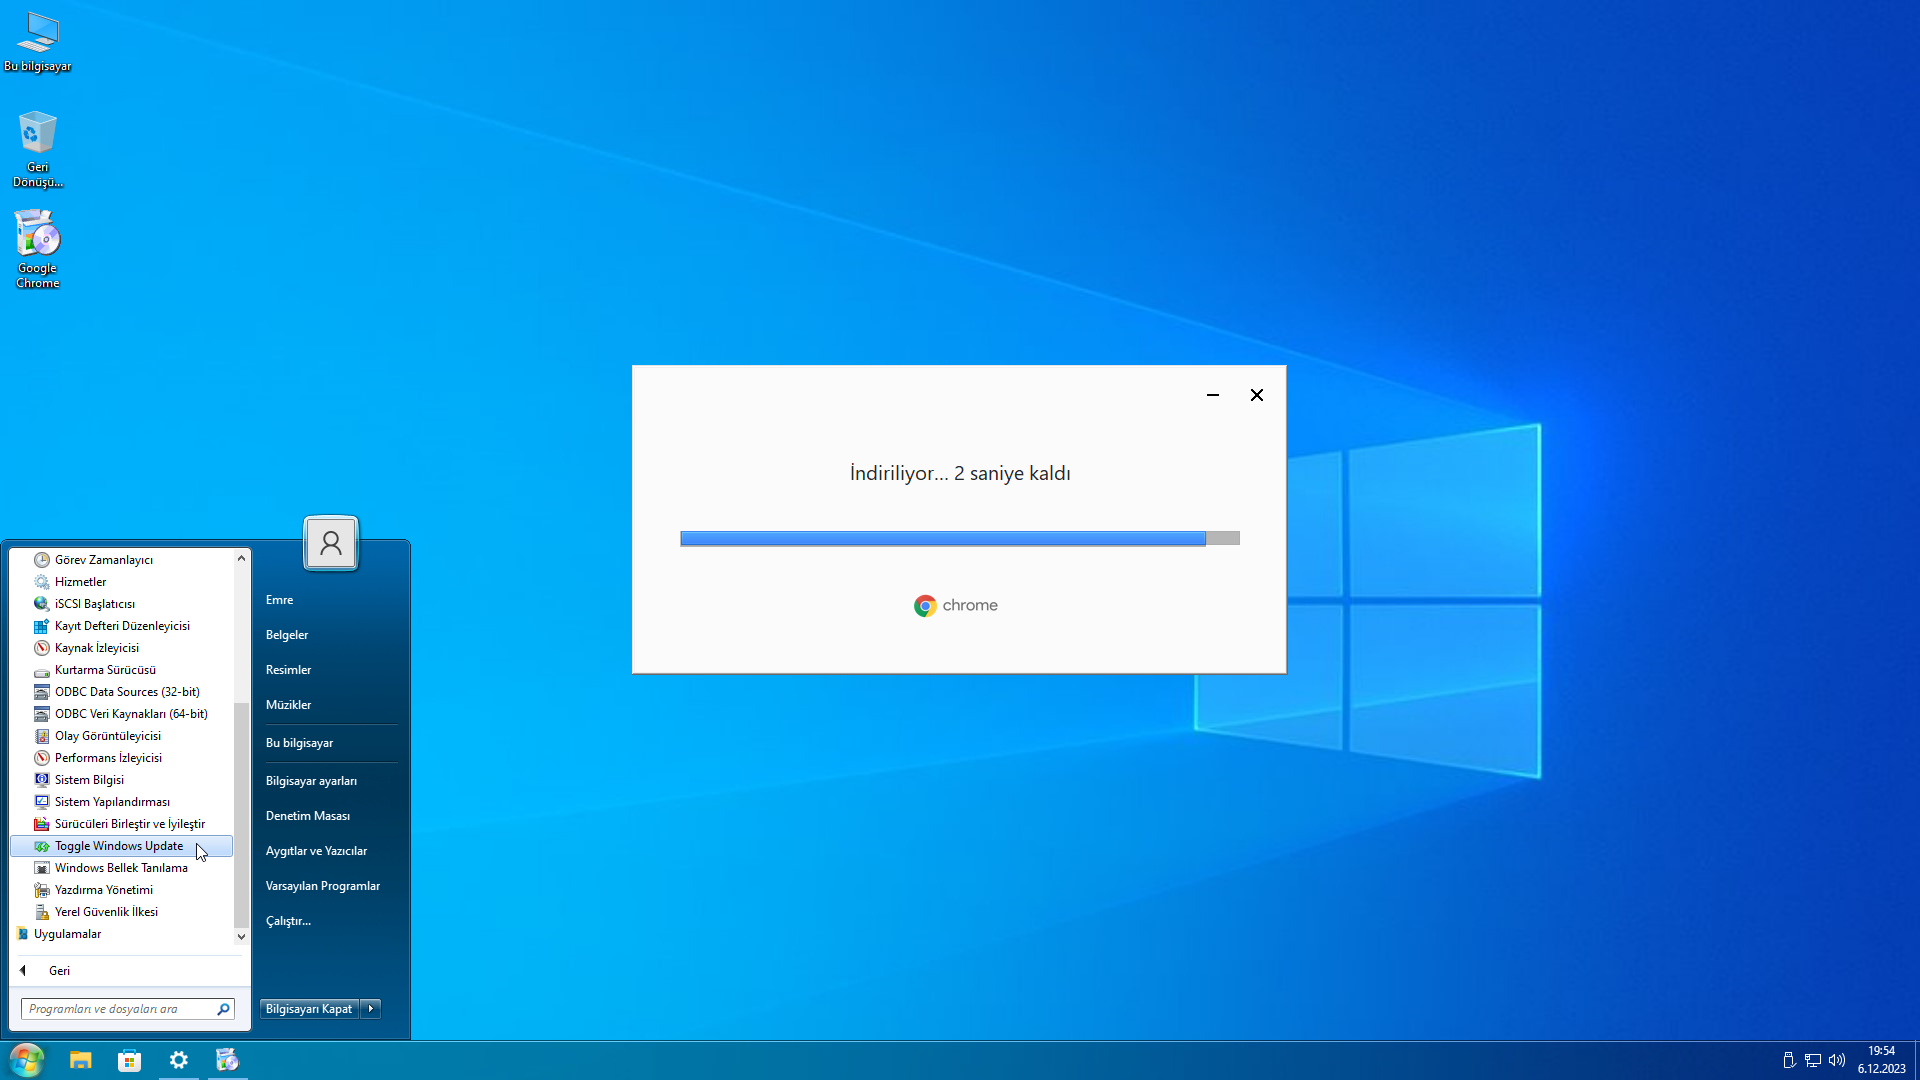Go back with Geri in start menu
The height and width of the screenshot is (1080, 1920).
click(x=128, y=971)
